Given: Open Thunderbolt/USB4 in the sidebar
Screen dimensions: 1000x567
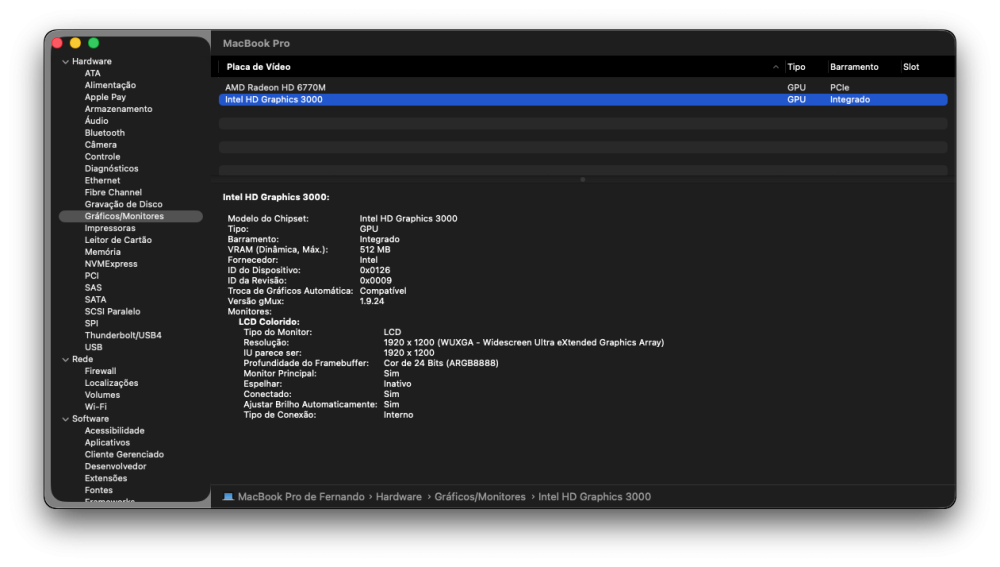Looking at the screenshot, I should click(x=122, y=335).
